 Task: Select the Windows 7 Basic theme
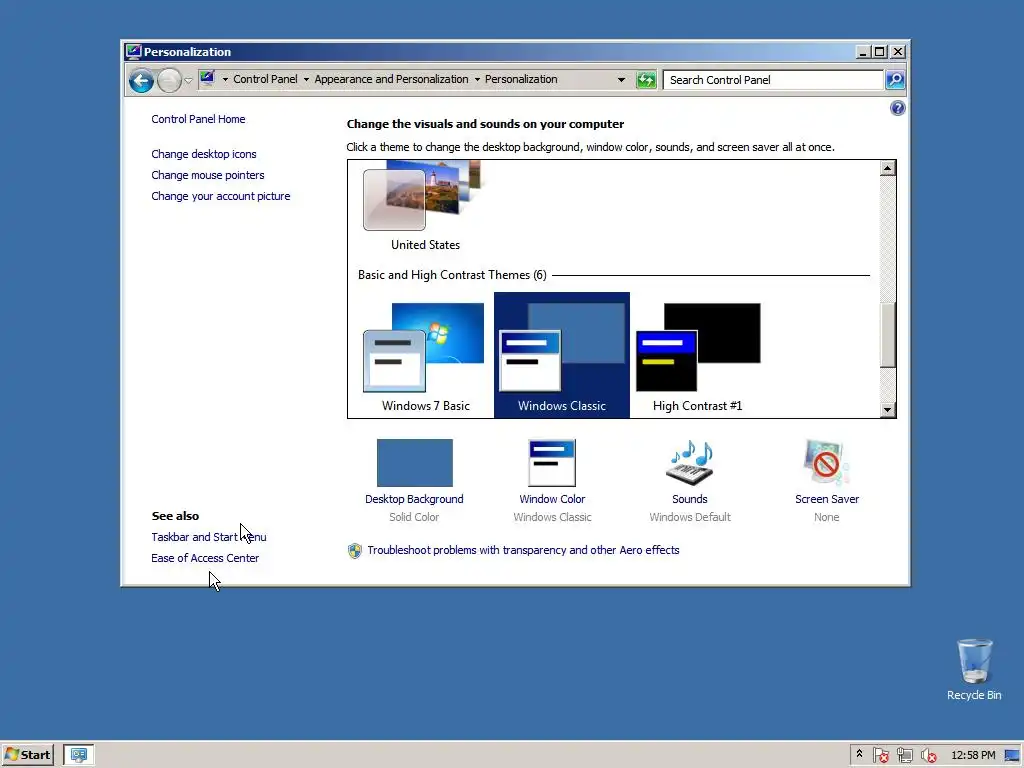click(425, 355)
